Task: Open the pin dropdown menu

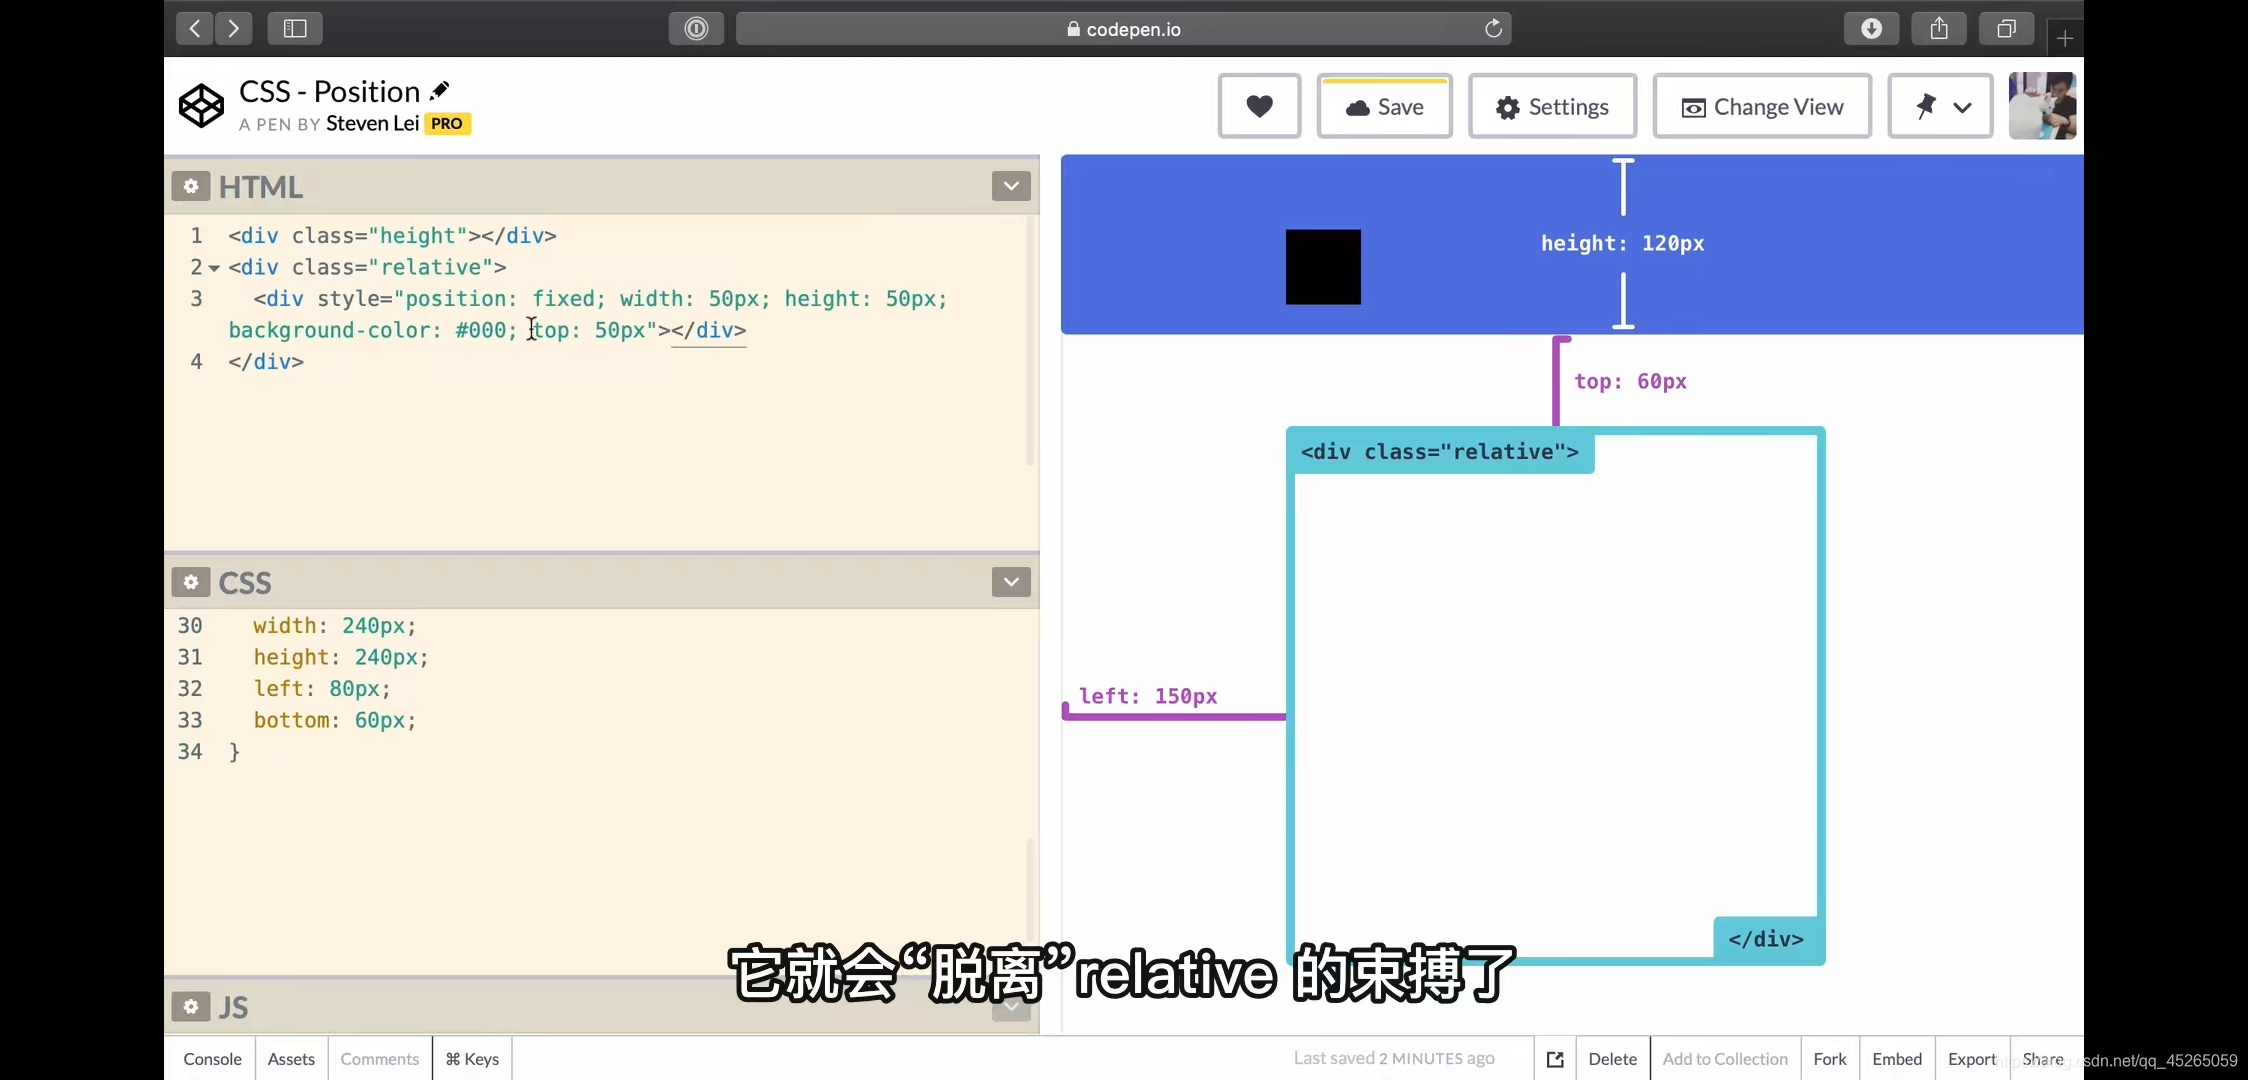Action: pos(1940,106)
